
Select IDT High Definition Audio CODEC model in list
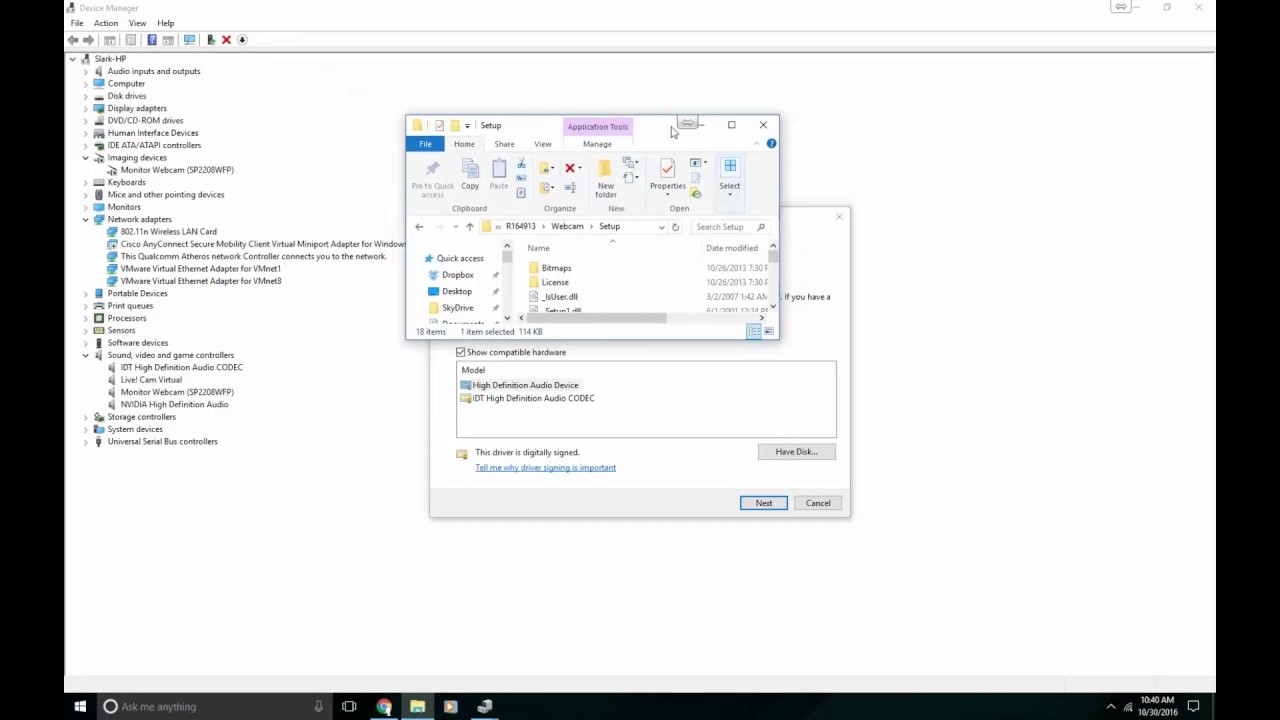point(533,398)
